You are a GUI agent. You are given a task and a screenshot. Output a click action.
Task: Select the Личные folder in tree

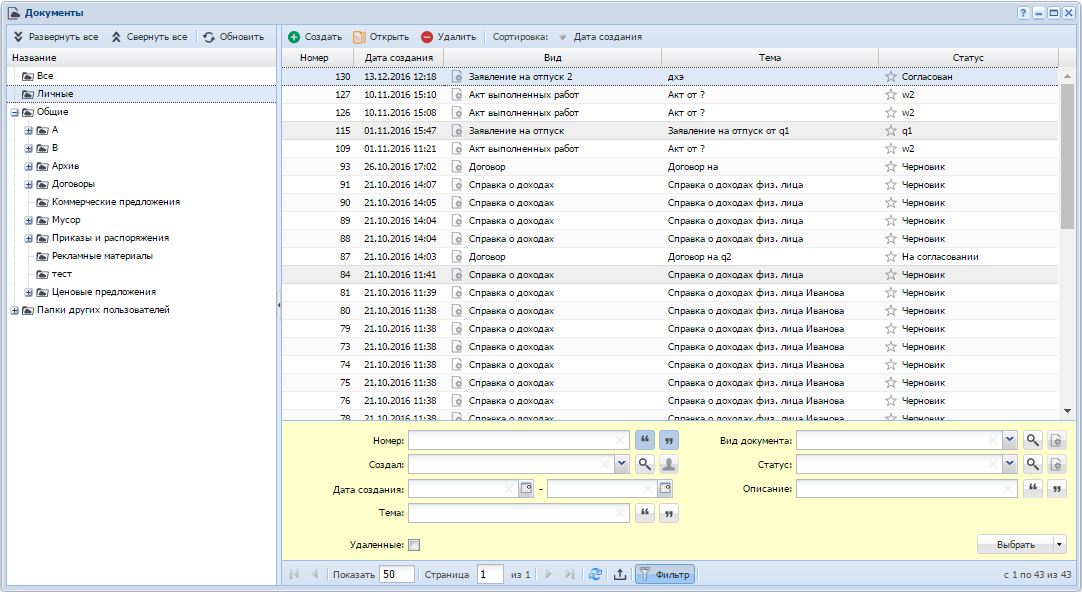tap(141, 94)
